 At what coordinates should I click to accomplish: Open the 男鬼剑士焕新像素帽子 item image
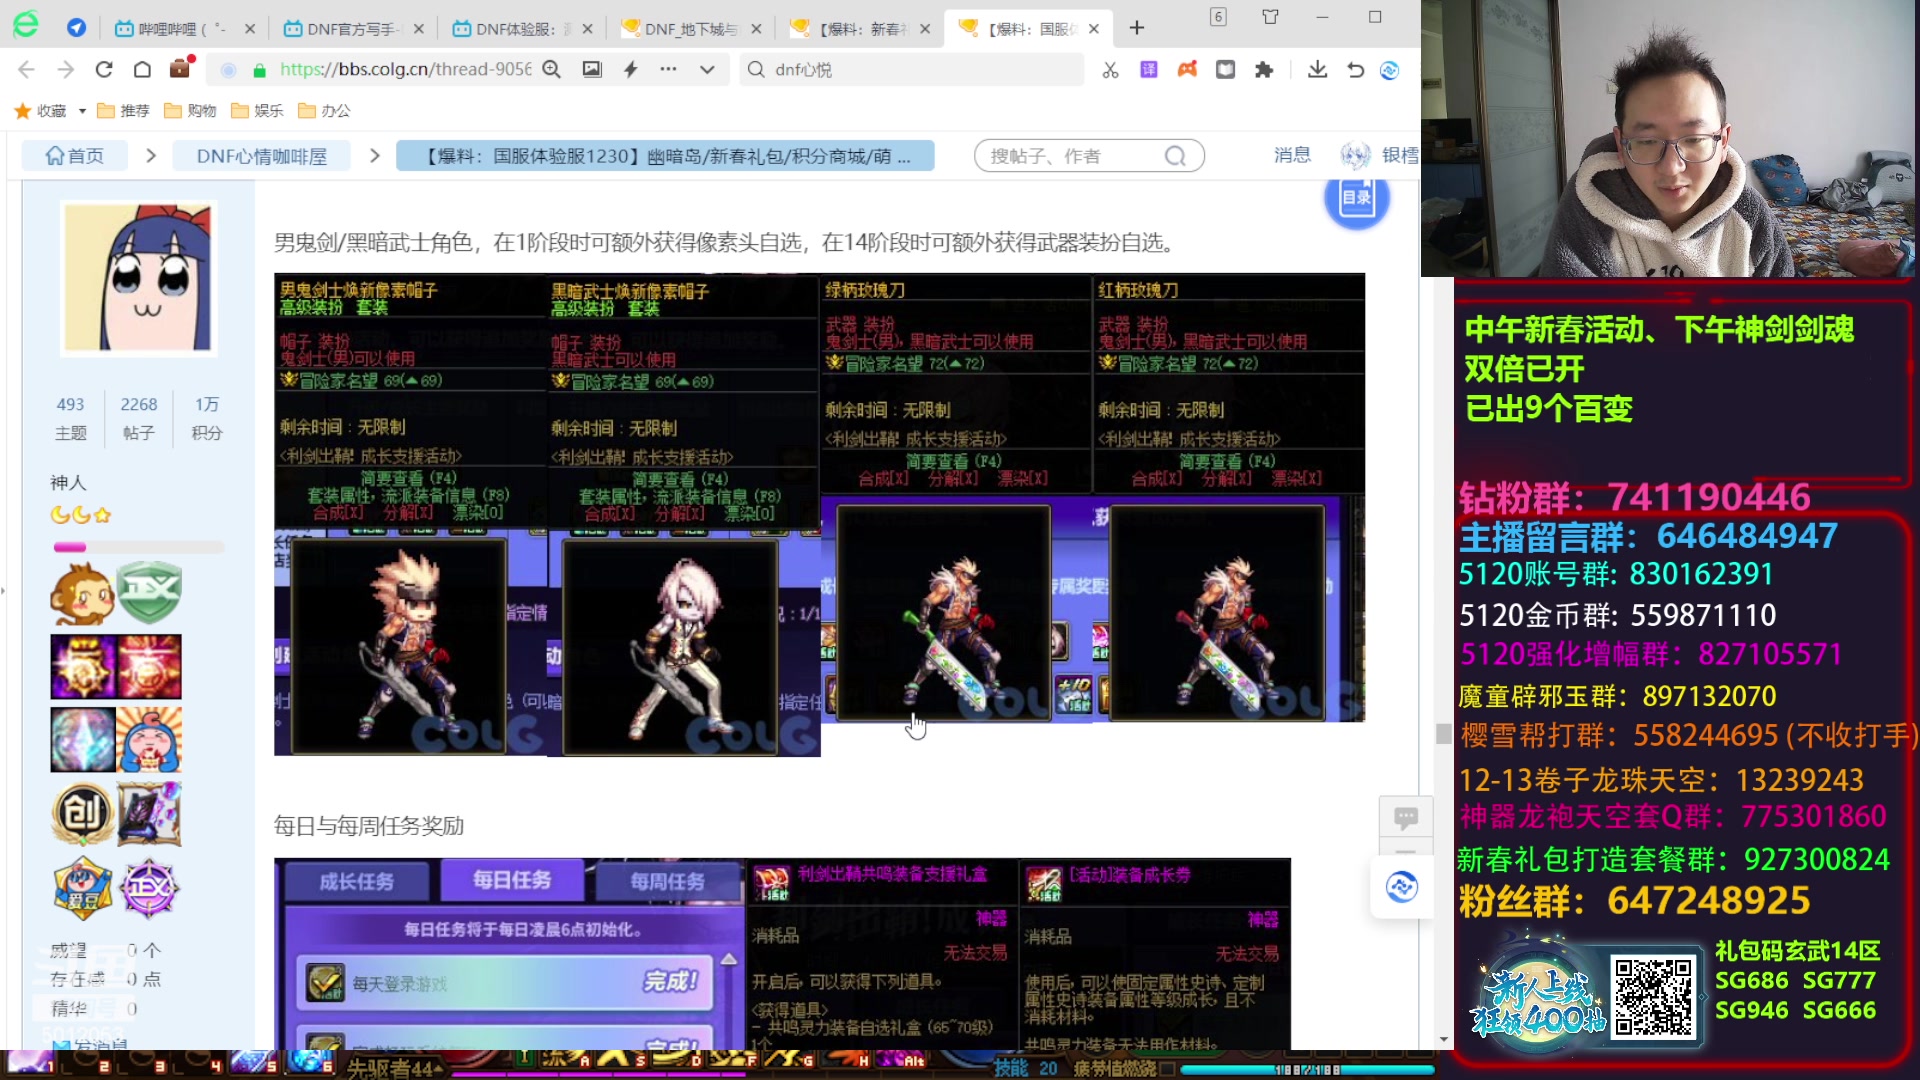tap(411, 515)
